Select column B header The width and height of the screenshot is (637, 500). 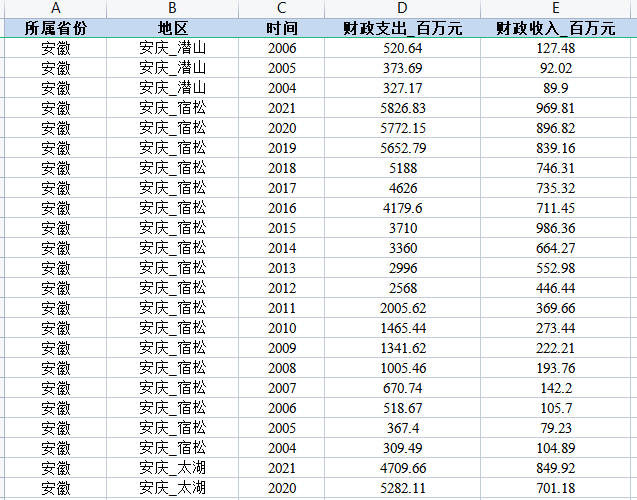[x=172, y=8]
